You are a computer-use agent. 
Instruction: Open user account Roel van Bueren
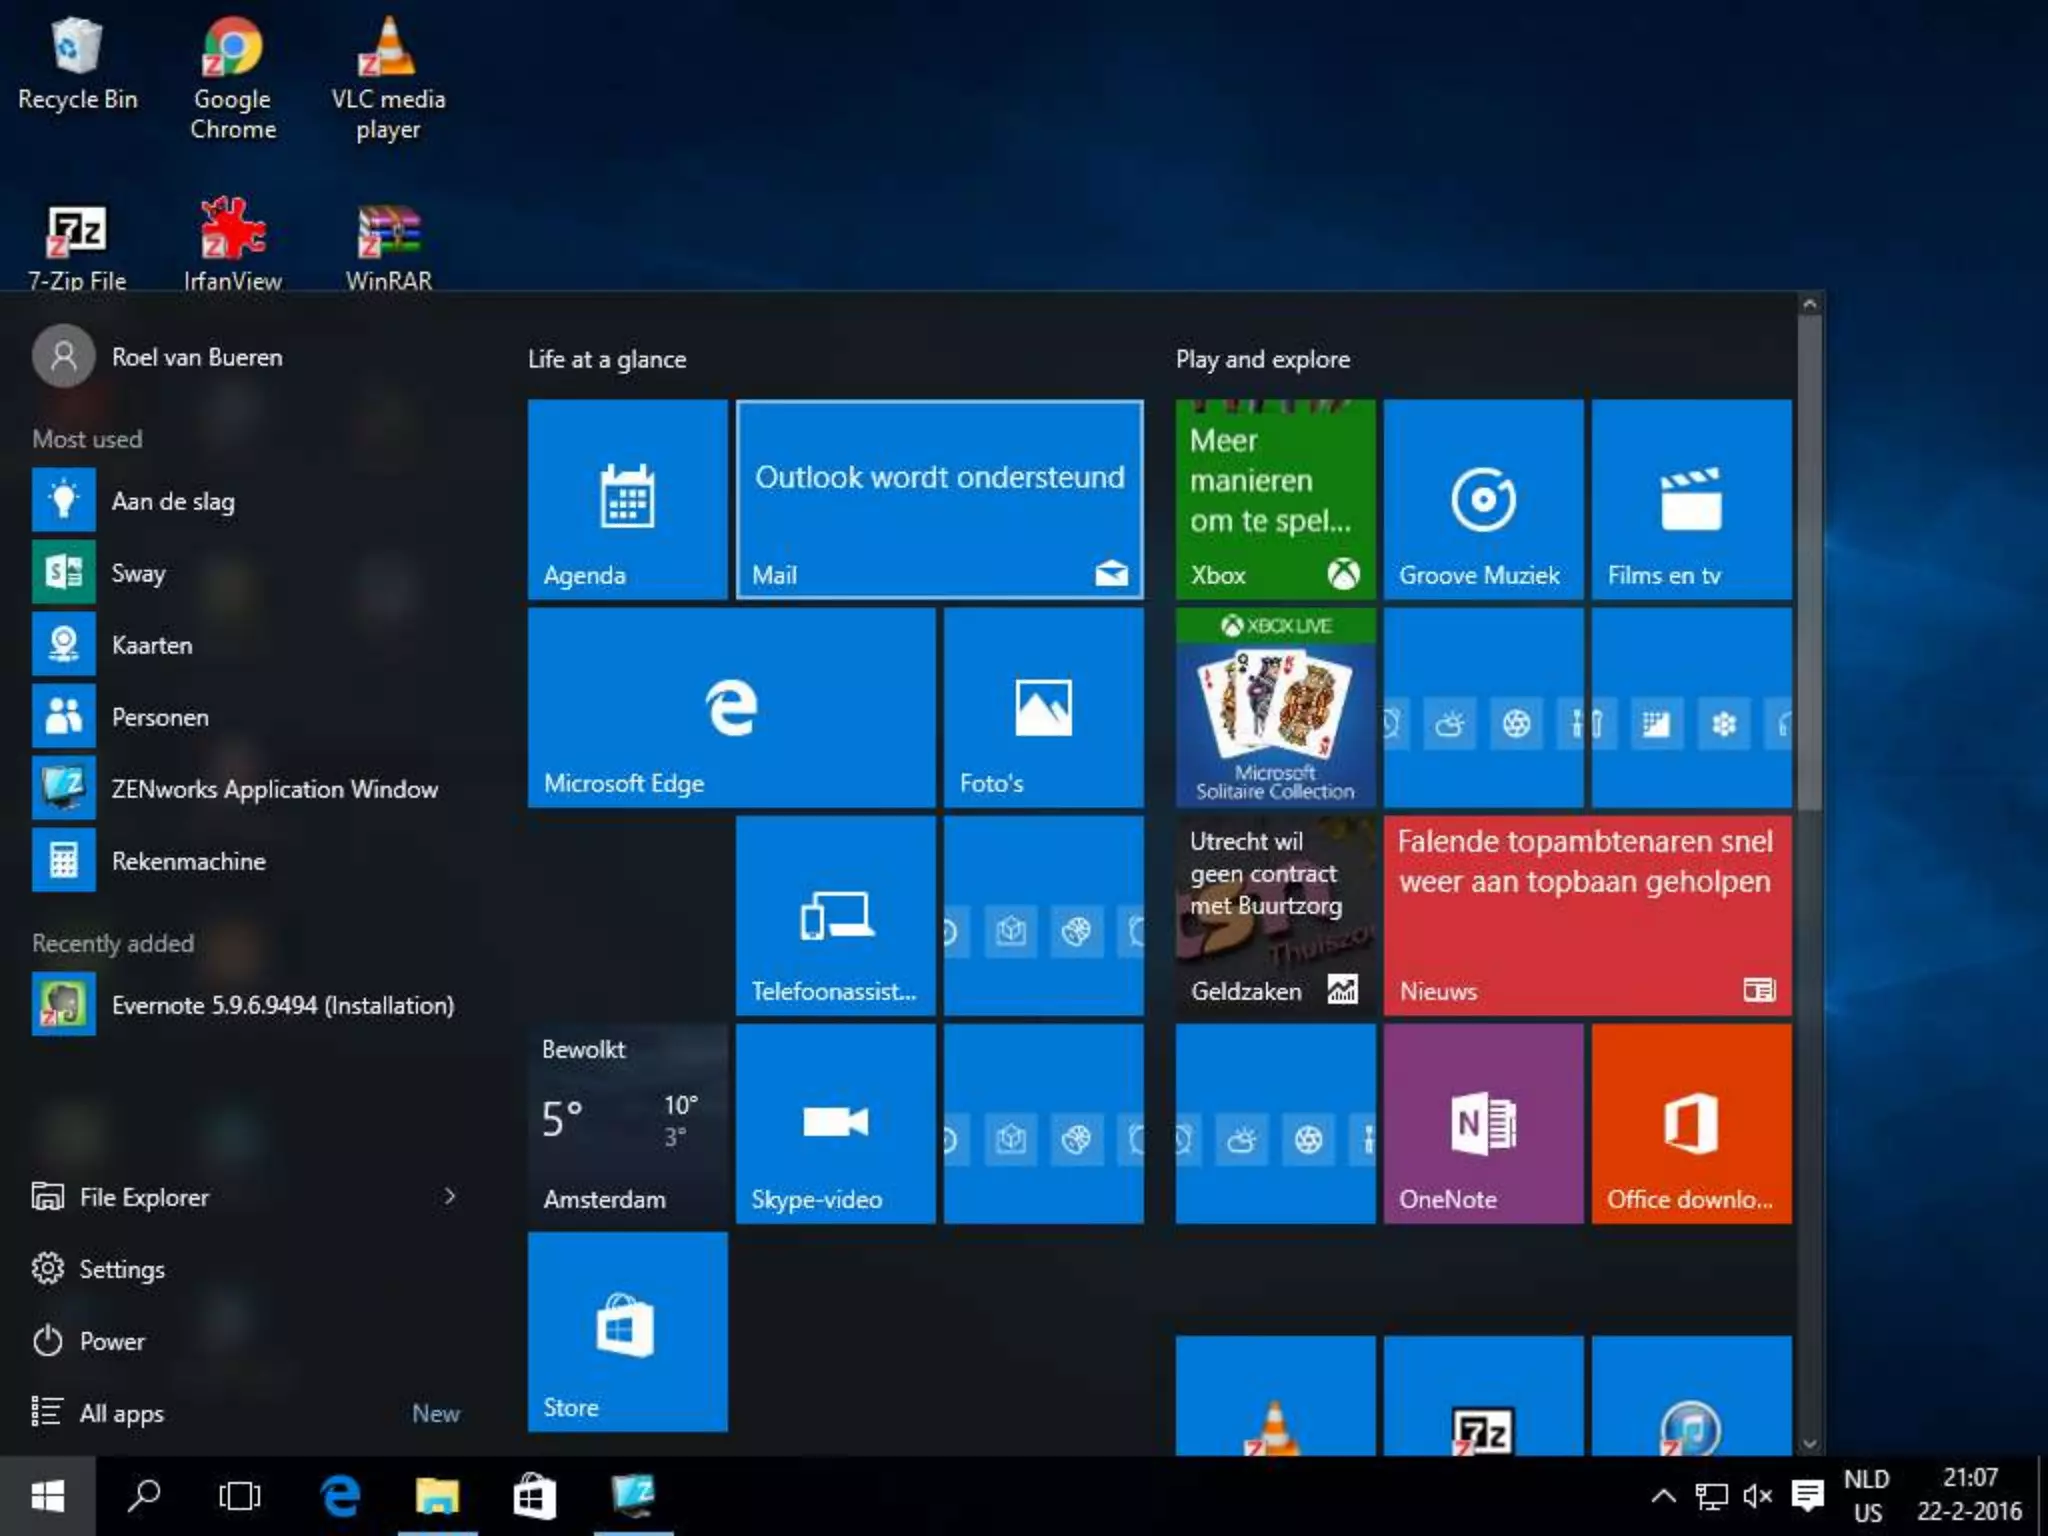[158, 355]
